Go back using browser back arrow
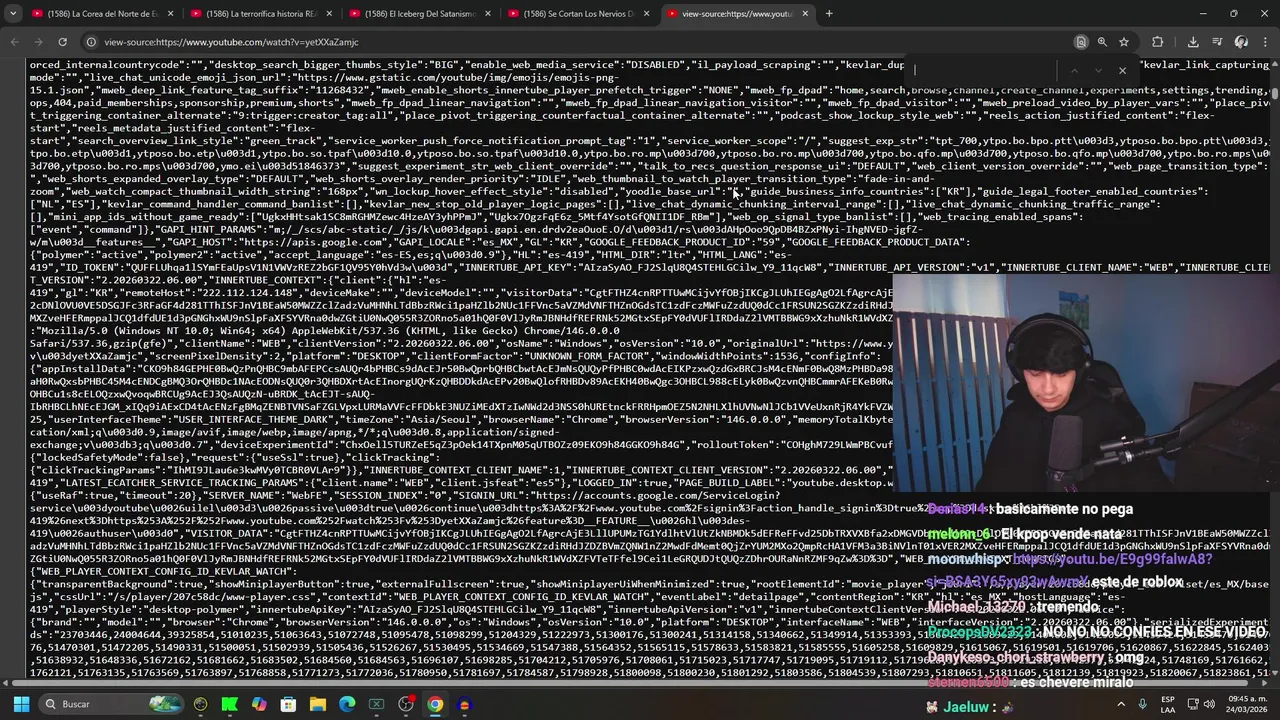Image resolution: width=1280 pixels, height=720 pixels. point(14,42)
